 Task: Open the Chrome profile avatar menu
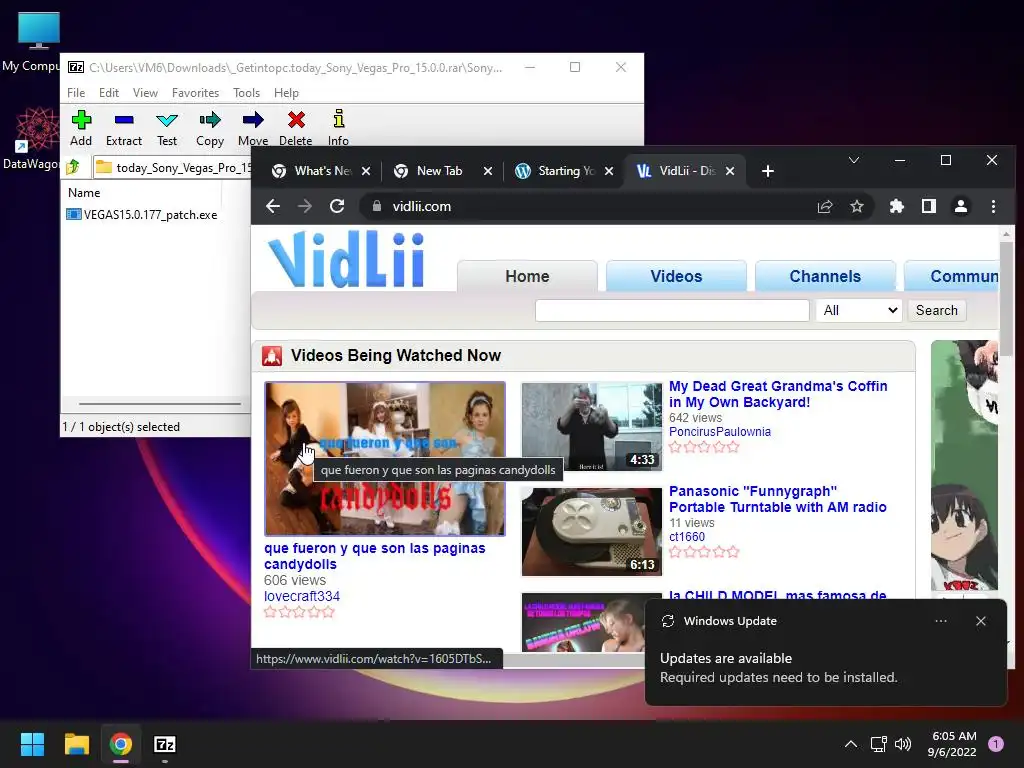click(961, 206)
